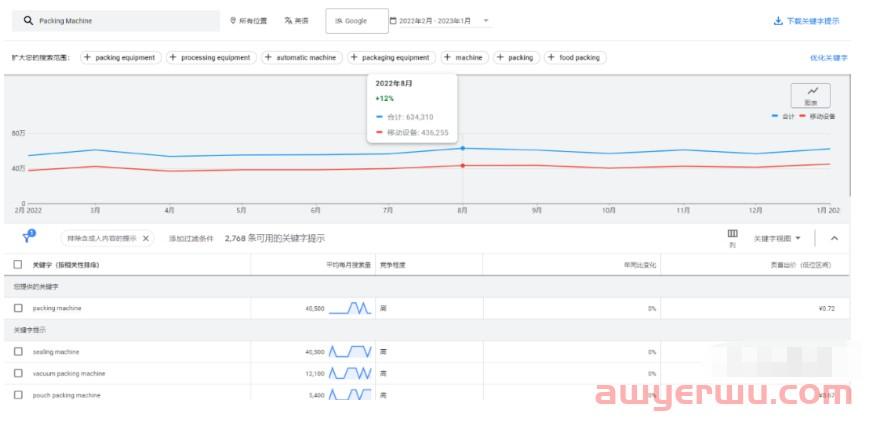
Task: Open the chart type (图表) button
Action: 810,96
